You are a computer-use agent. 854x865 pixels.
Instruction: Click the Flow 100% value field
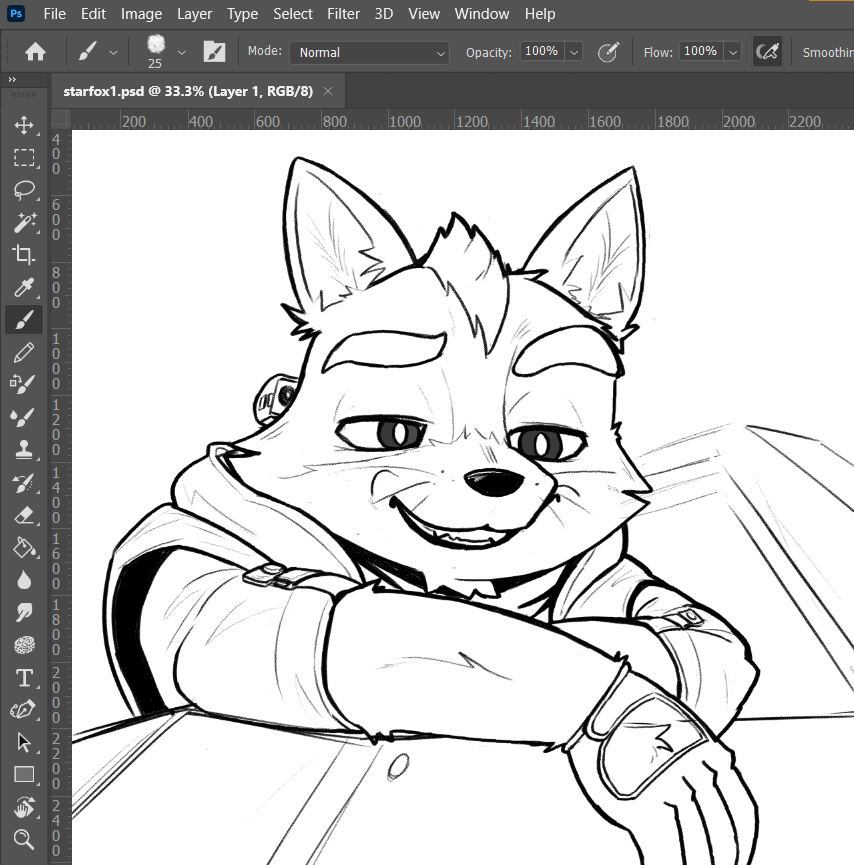[x=701, y=51]
